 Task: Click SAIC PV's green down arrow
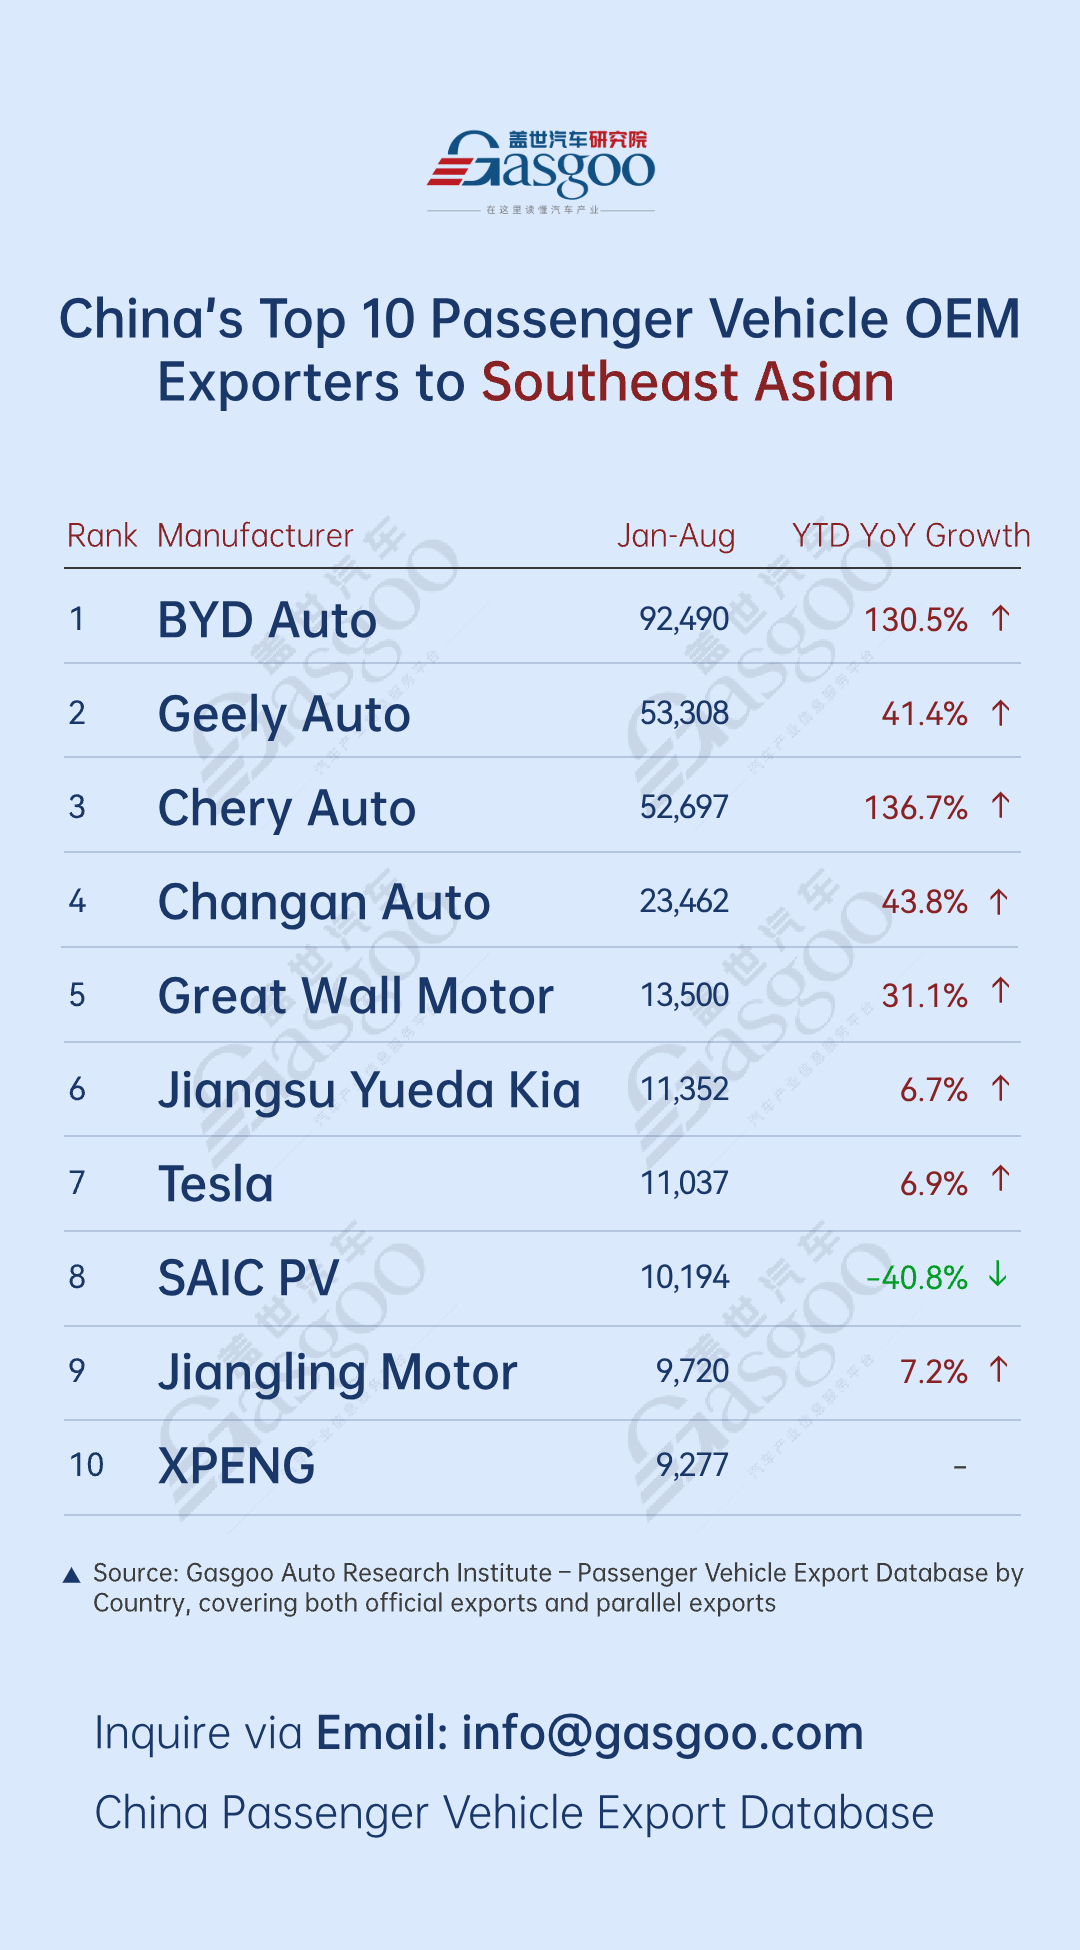pyautogui.click(x=997, y=1275)
